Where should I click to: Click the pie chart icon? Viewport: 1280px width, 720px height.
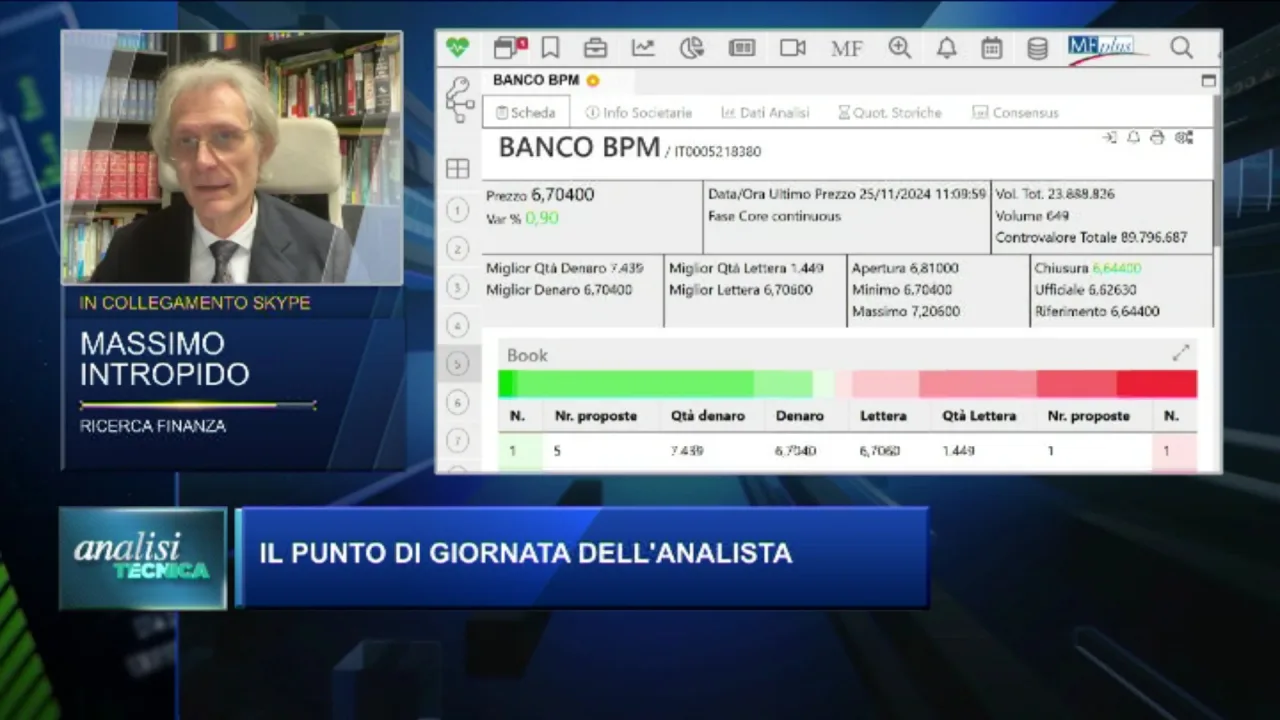pos(692,47)
